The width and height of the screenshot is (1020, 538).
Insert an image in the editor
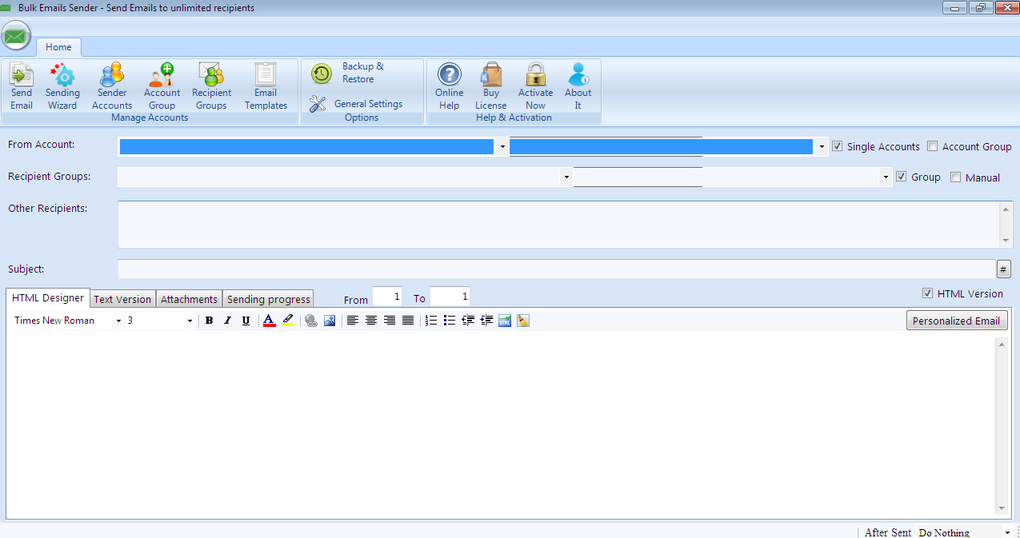(330, 320)
